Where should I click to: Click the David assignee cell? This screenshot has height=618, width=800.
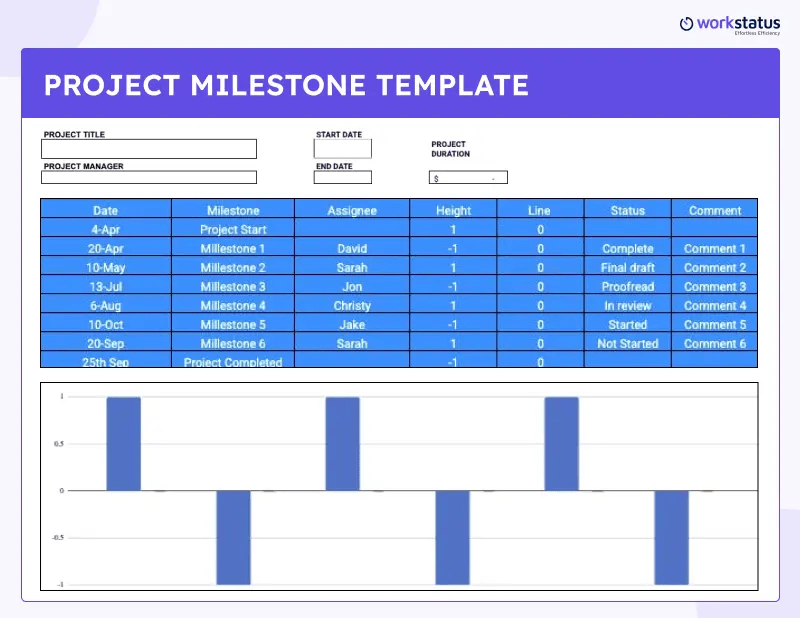coord(352,248)
